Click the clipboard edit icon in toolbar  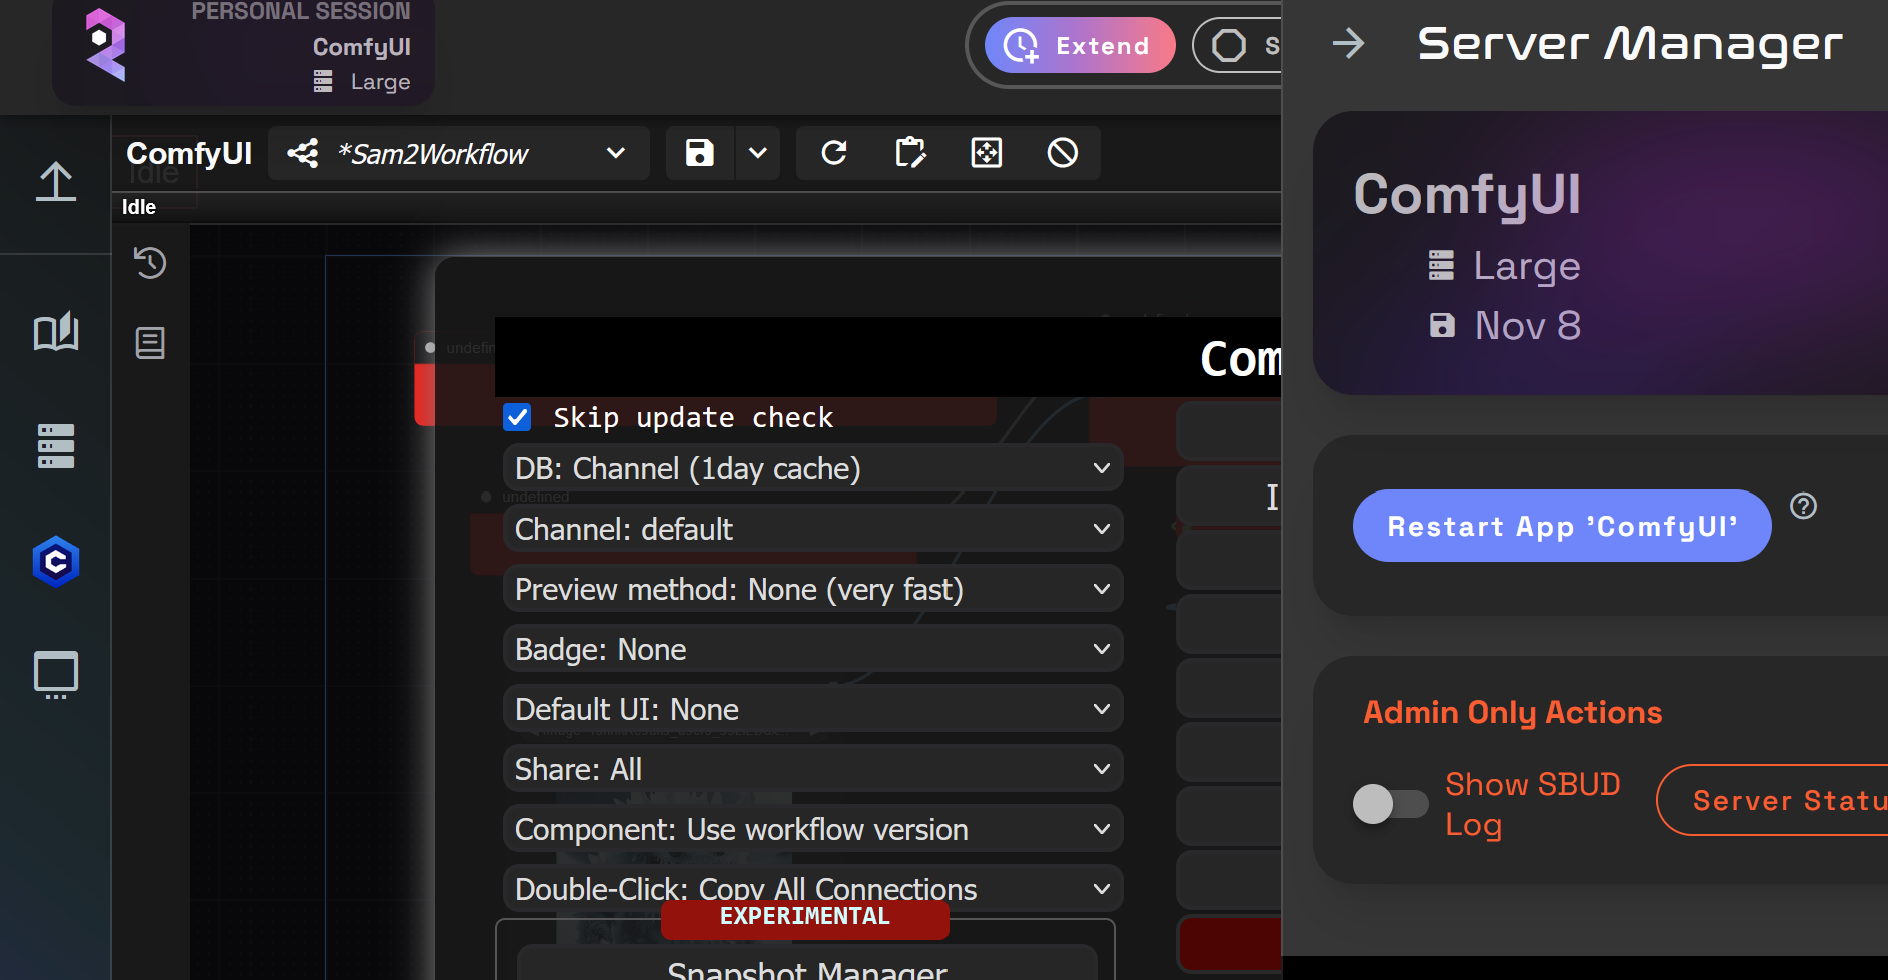coord(910,153)
